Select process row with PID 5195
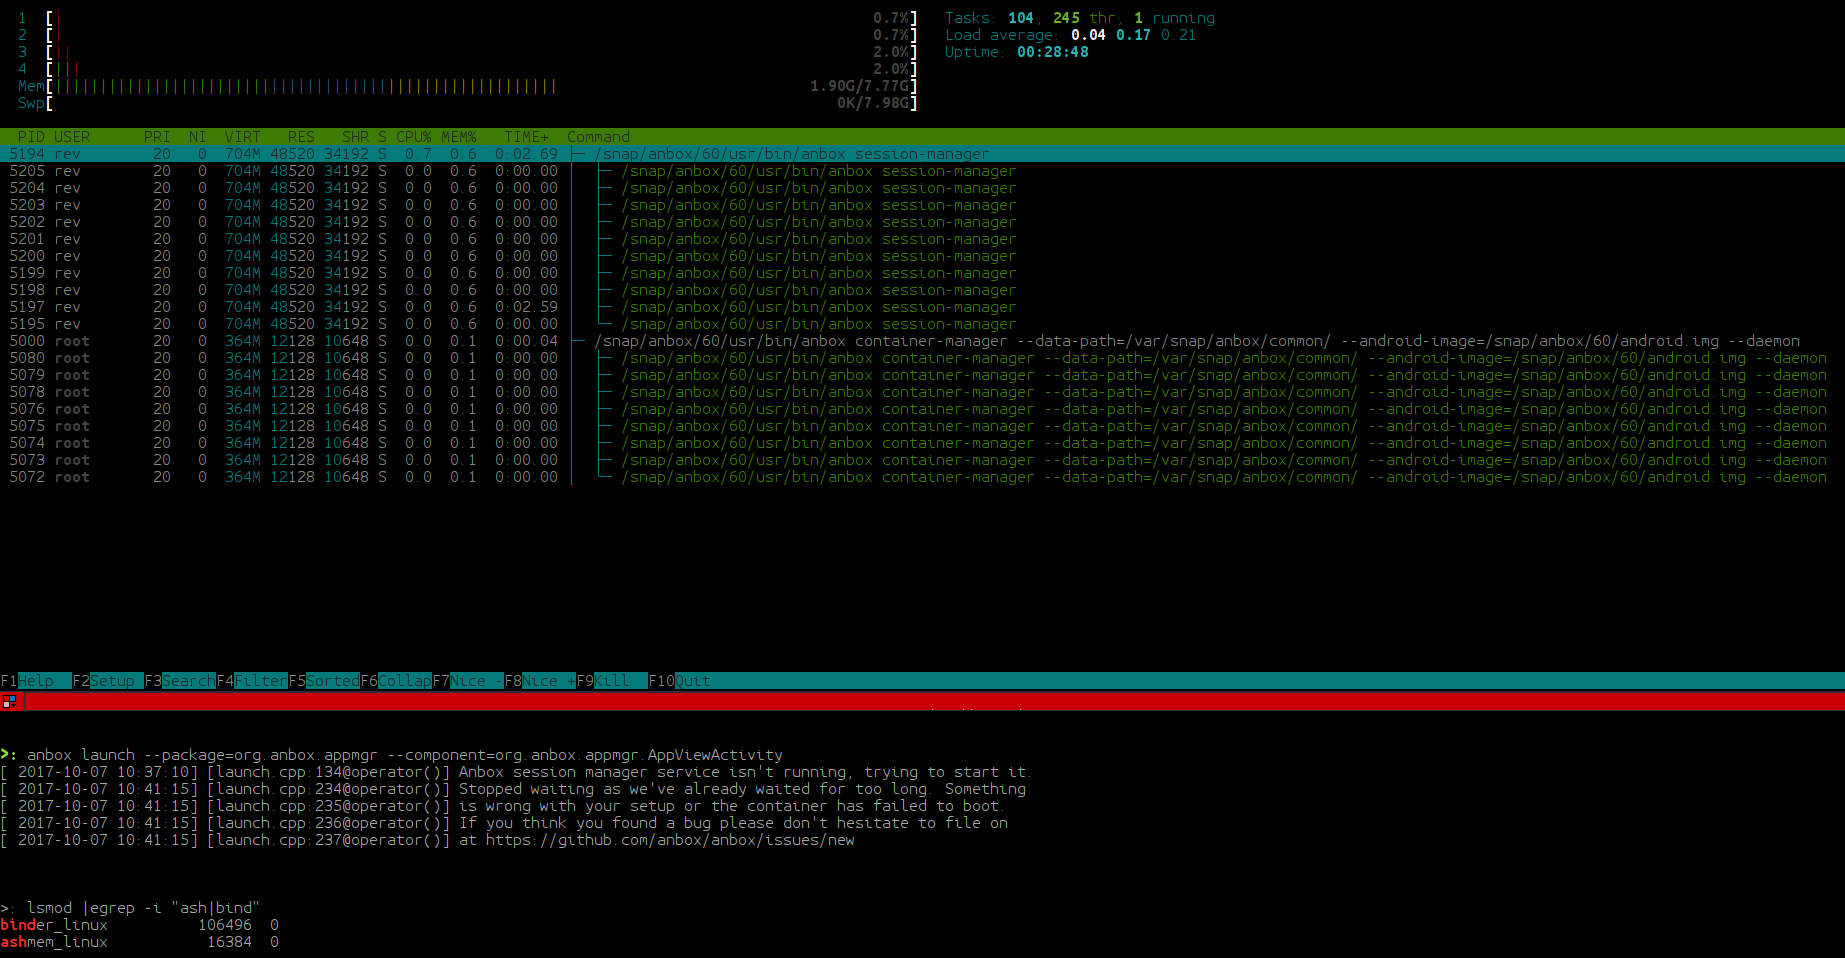Screen dimensions: 1845x958 click(922, 324)
